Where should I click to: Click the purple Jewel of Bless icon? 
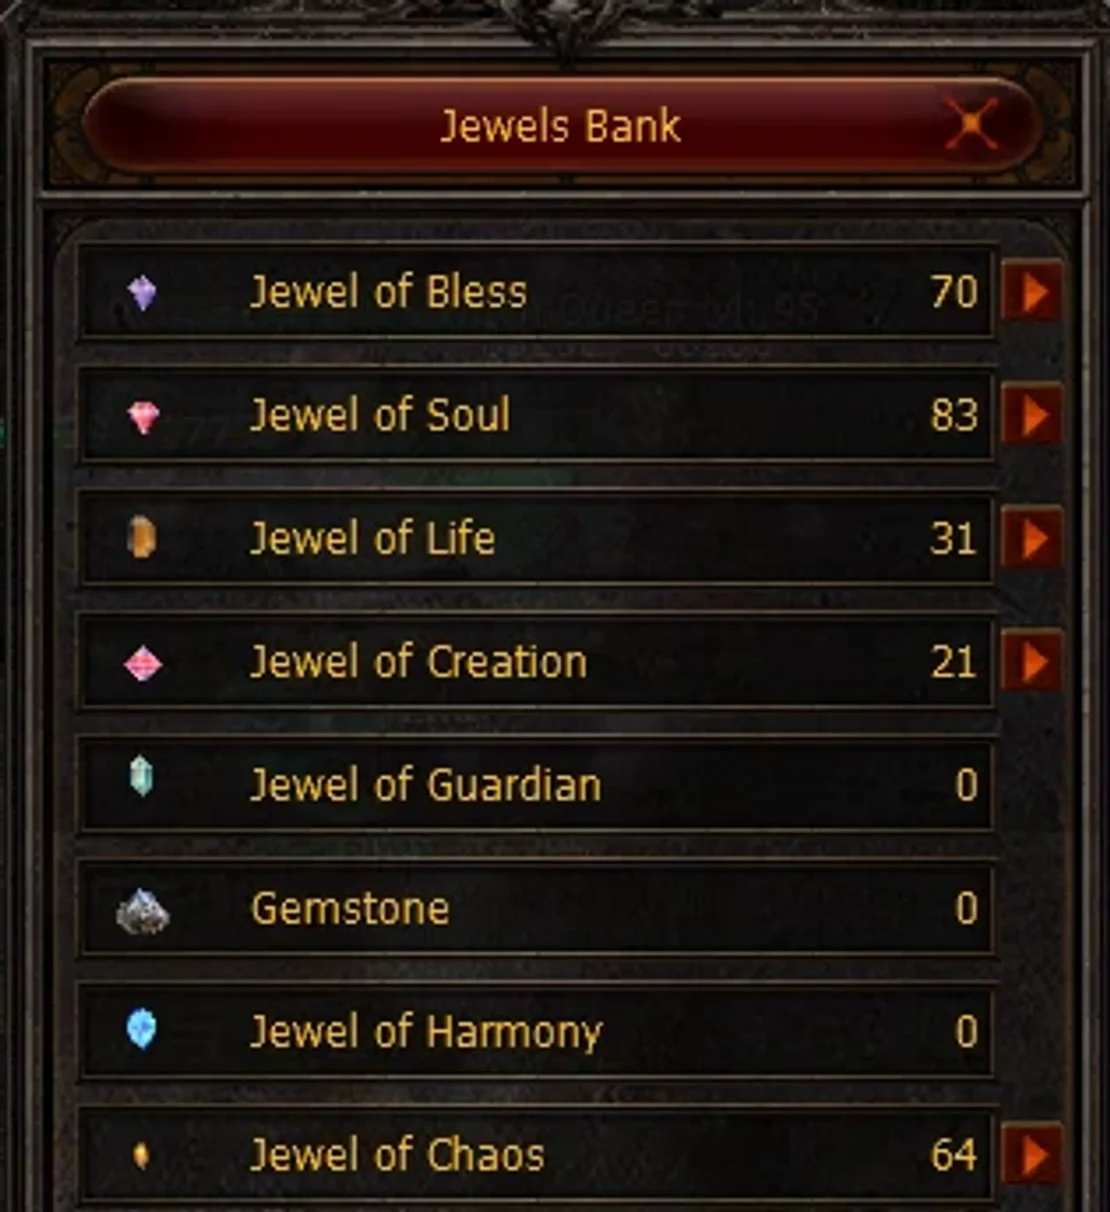143,293
